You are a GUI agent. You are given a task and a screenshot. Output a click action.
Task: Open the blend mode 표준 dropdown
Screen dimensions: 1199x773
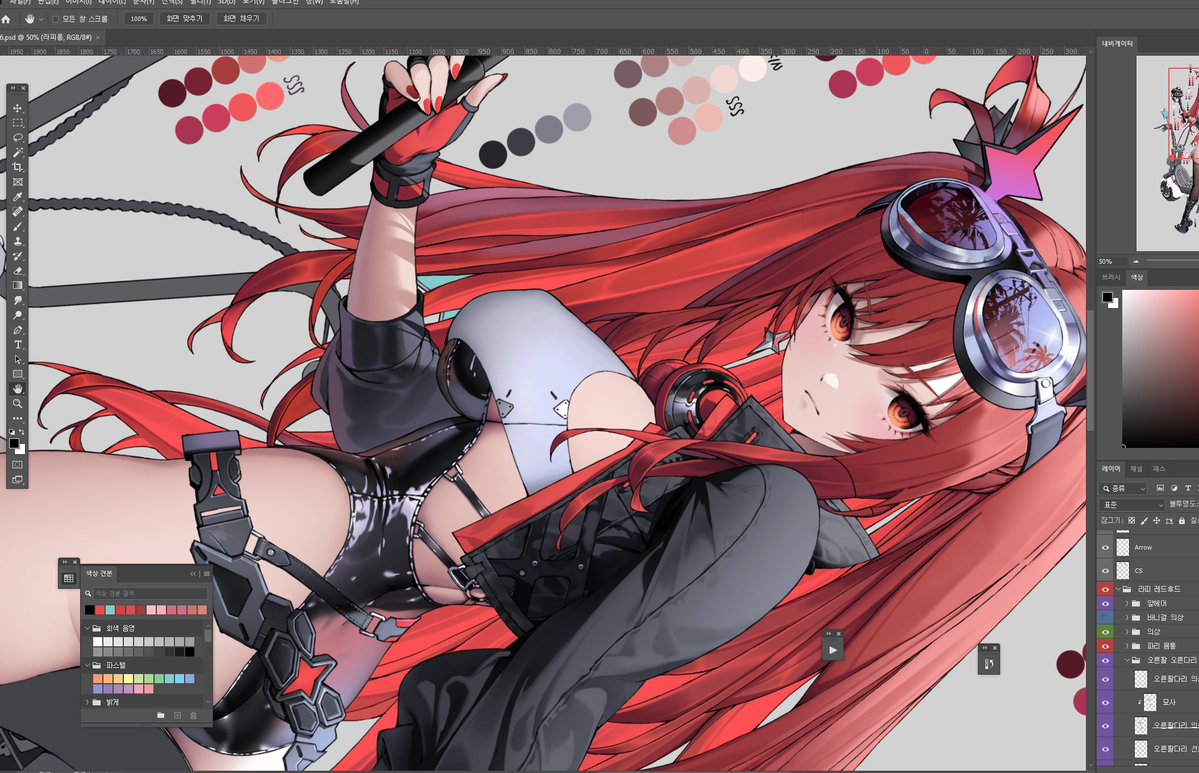point(1132,505)
